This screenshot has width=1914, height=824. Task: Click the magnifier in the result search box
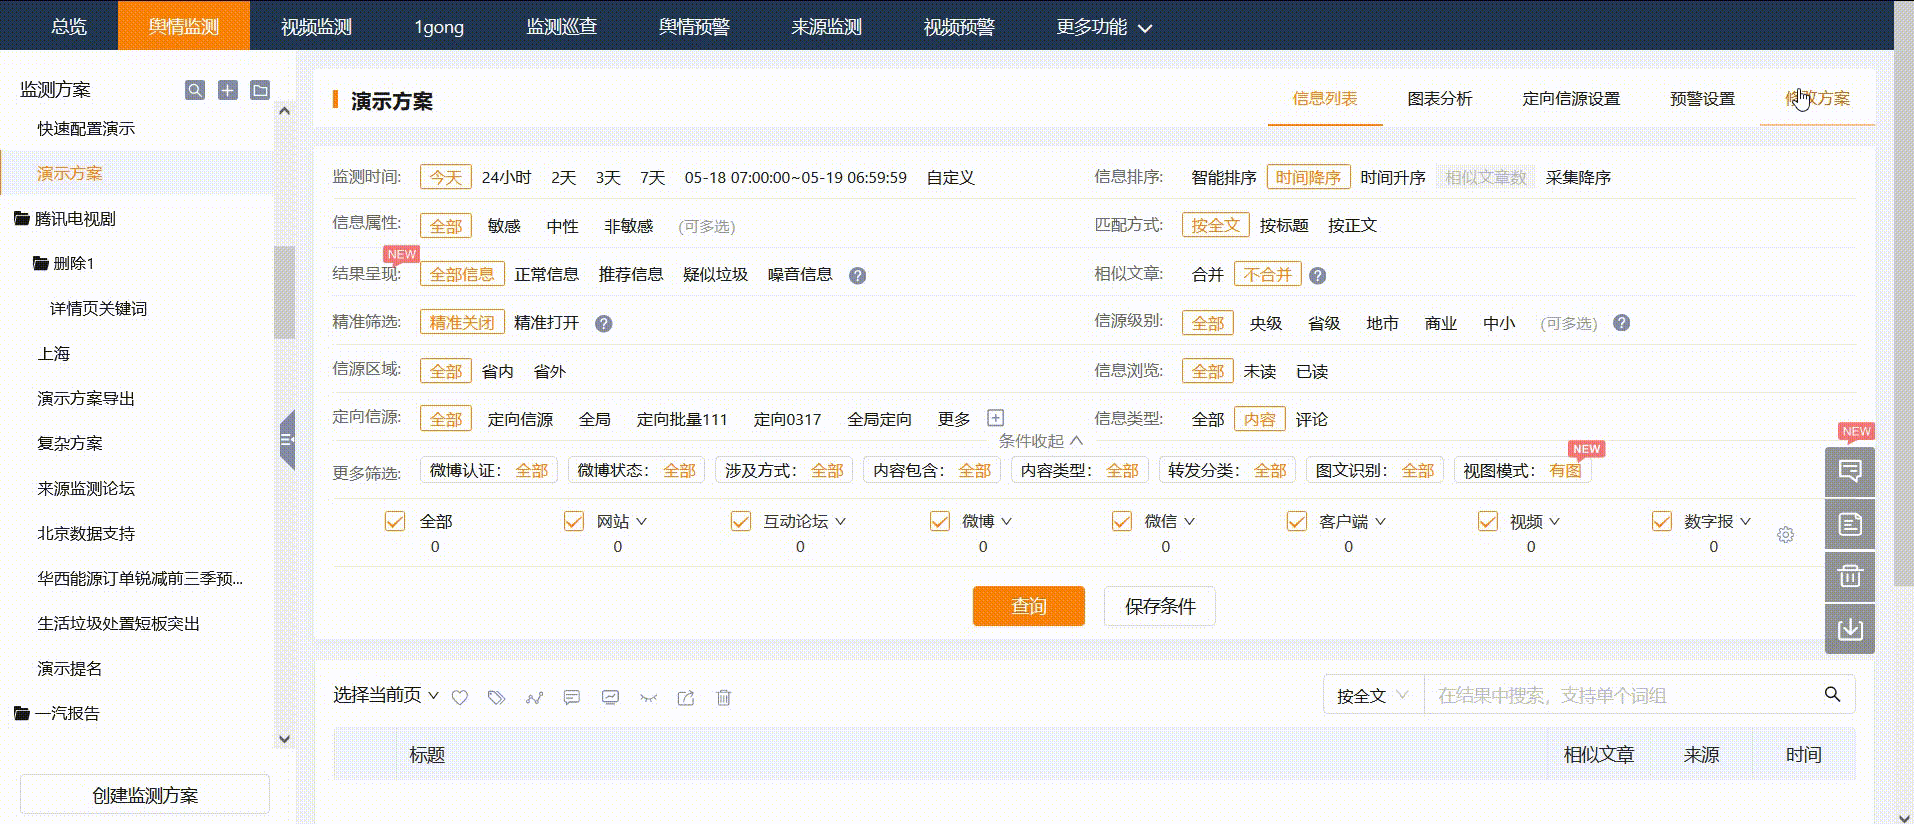[x=1832, y=694]
